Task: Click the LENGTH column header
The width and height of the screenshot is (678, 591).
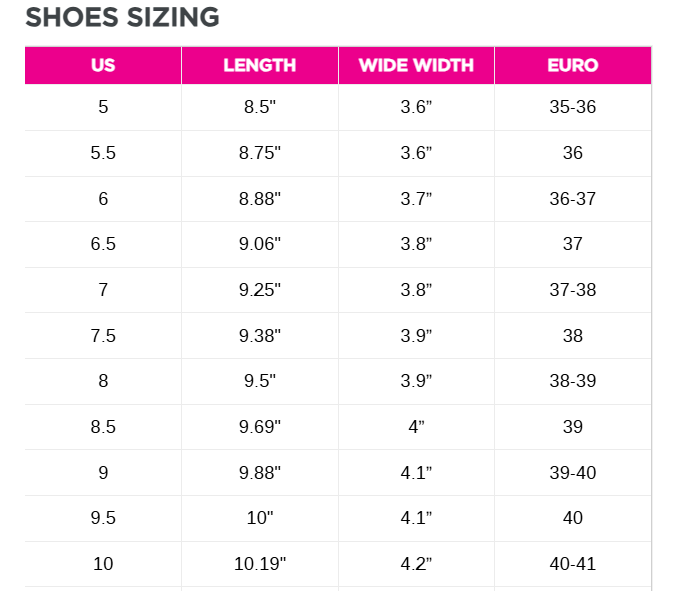Action: click(x=260, y=66)
